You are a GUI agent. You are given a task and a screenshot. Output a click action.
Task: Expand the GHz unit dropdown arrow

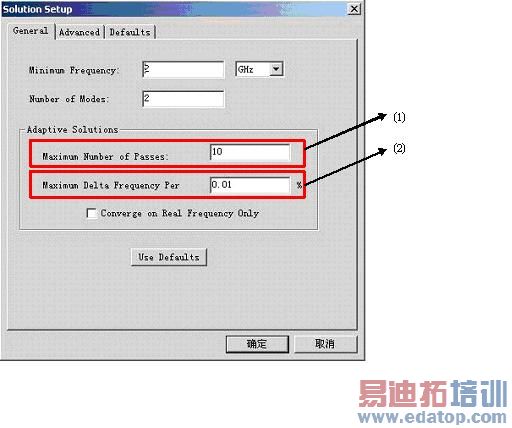pyautogui.click(x=276, y=69)
